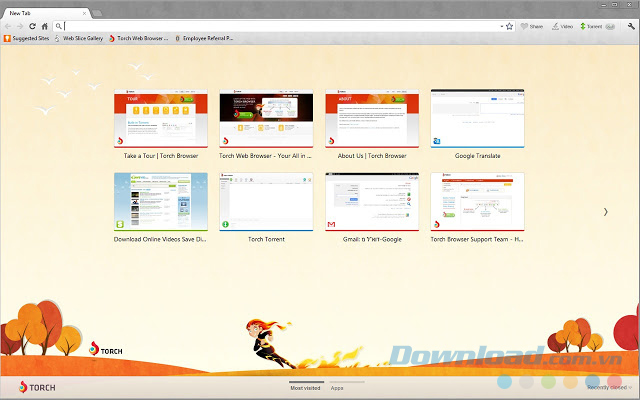Screen dimensions: 640x400
Task: Expand the Recently closed dropdown
Action: (609, 387)
